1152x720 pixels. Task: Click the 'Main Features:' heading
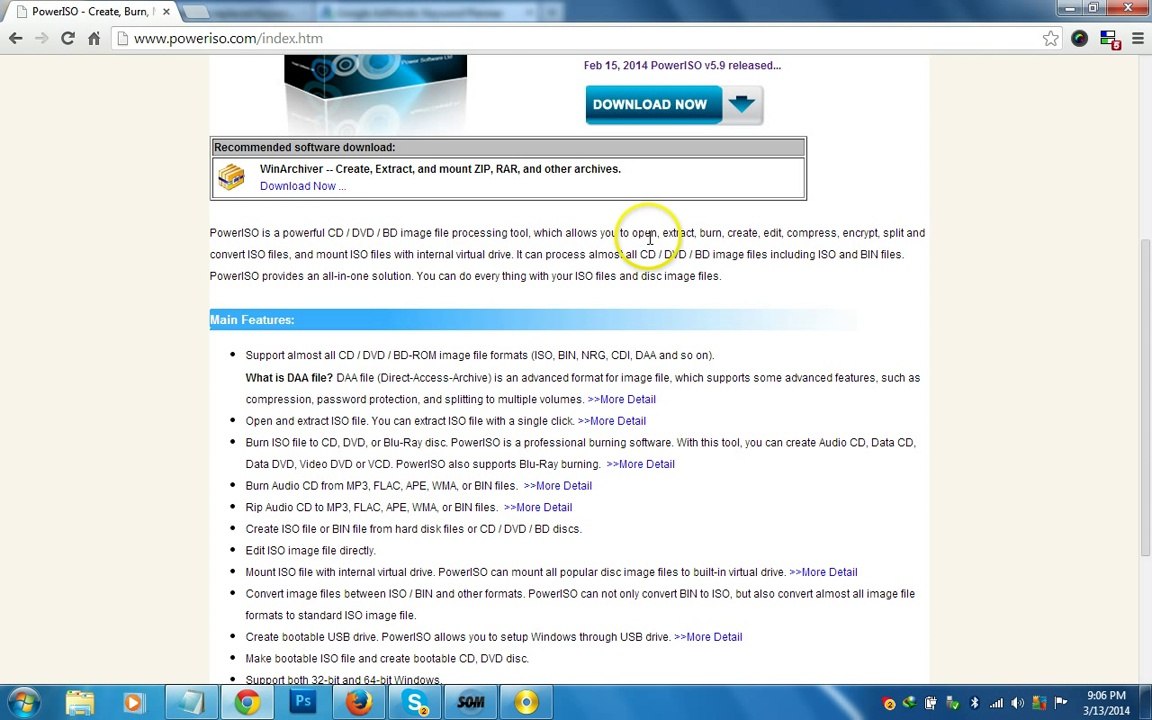click(252, 320)
